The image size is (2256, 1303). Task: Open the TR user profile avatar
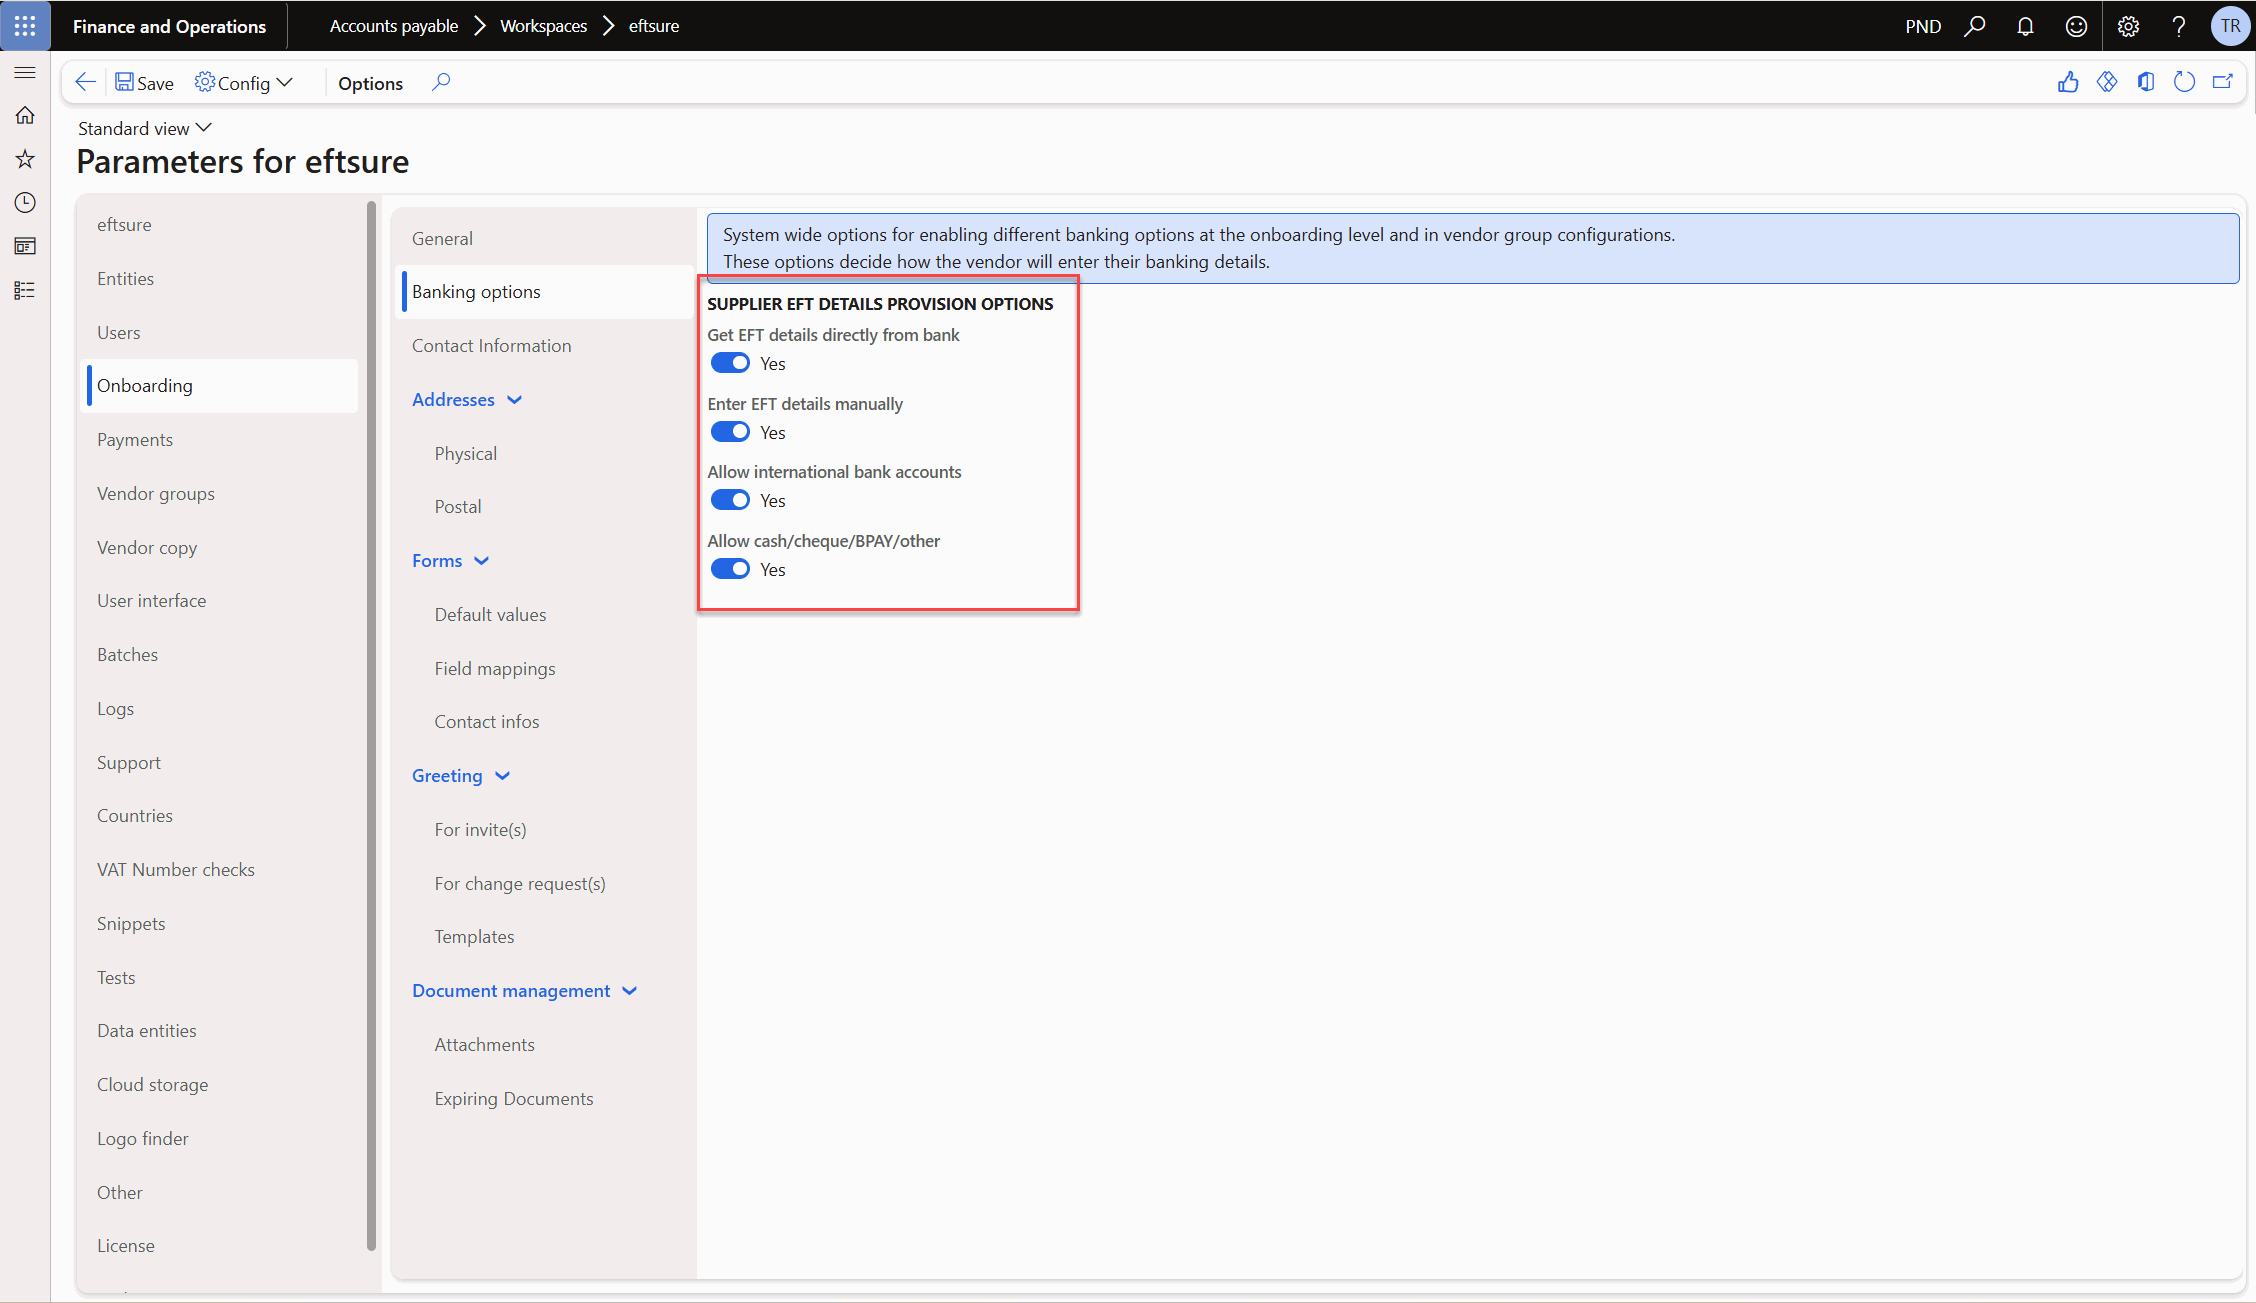pyautogui.click(x=2230, y=26)
